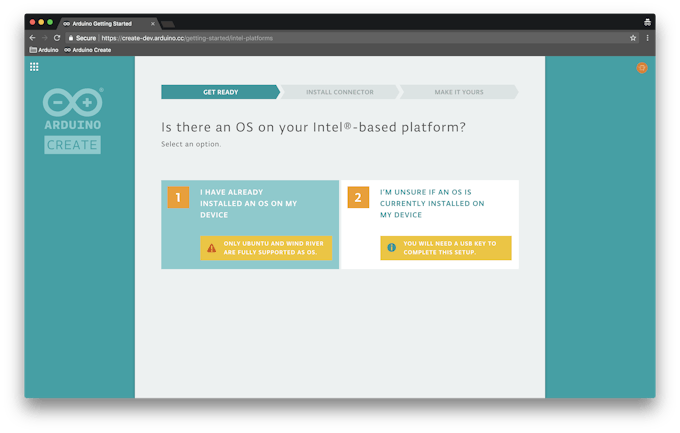
Task: Click the Ubuntu and Wind River warning notice
Action: pyautogui.click(x=266, y=248)
